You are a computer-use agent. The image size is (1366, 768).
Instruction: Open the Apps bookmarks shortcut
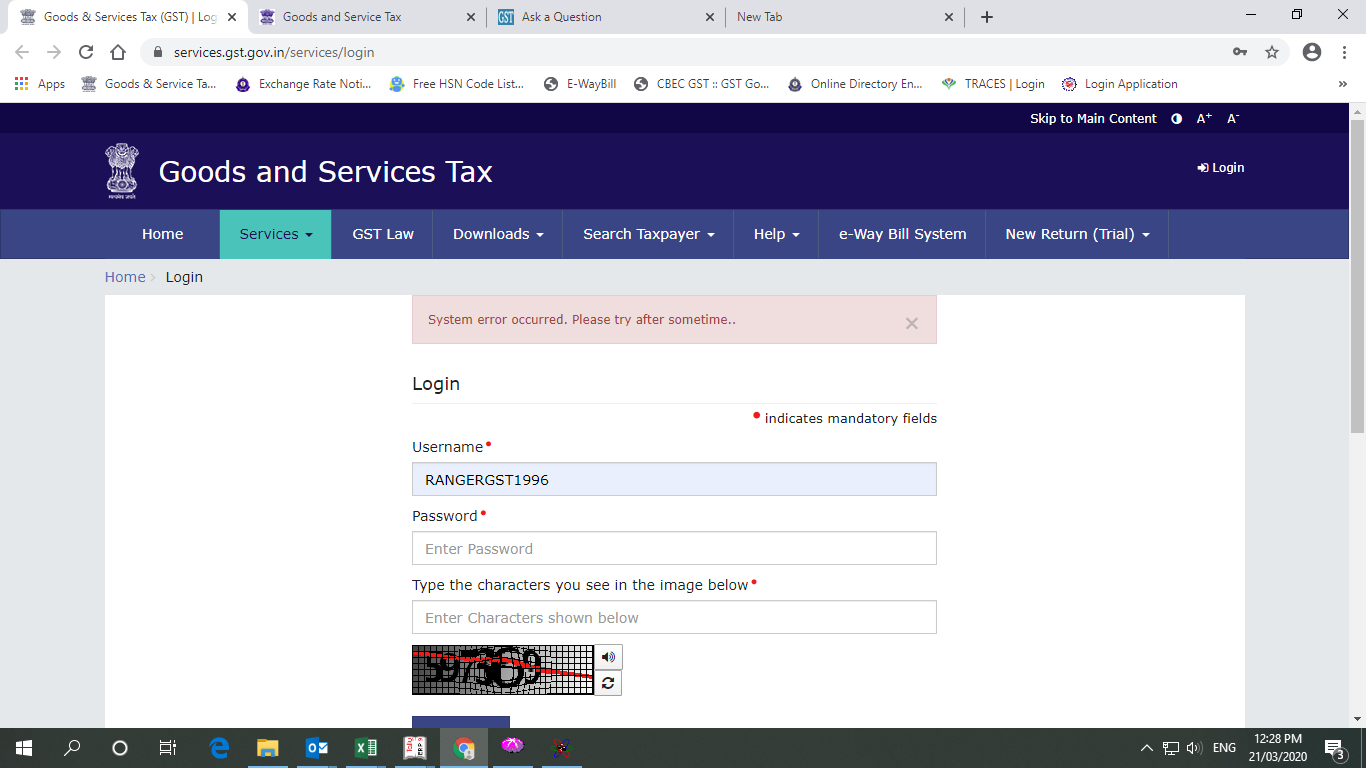(x=40, y=84)
